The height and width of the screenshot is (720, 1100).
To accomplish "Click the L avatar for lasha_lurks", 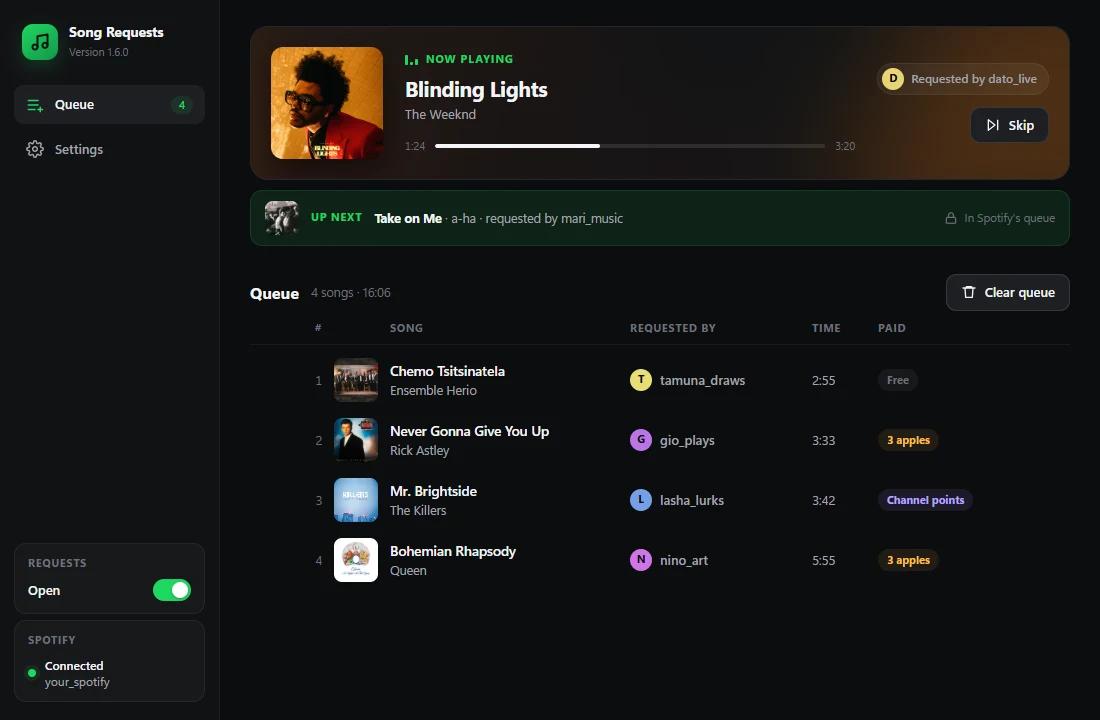I will click(640, 500).
